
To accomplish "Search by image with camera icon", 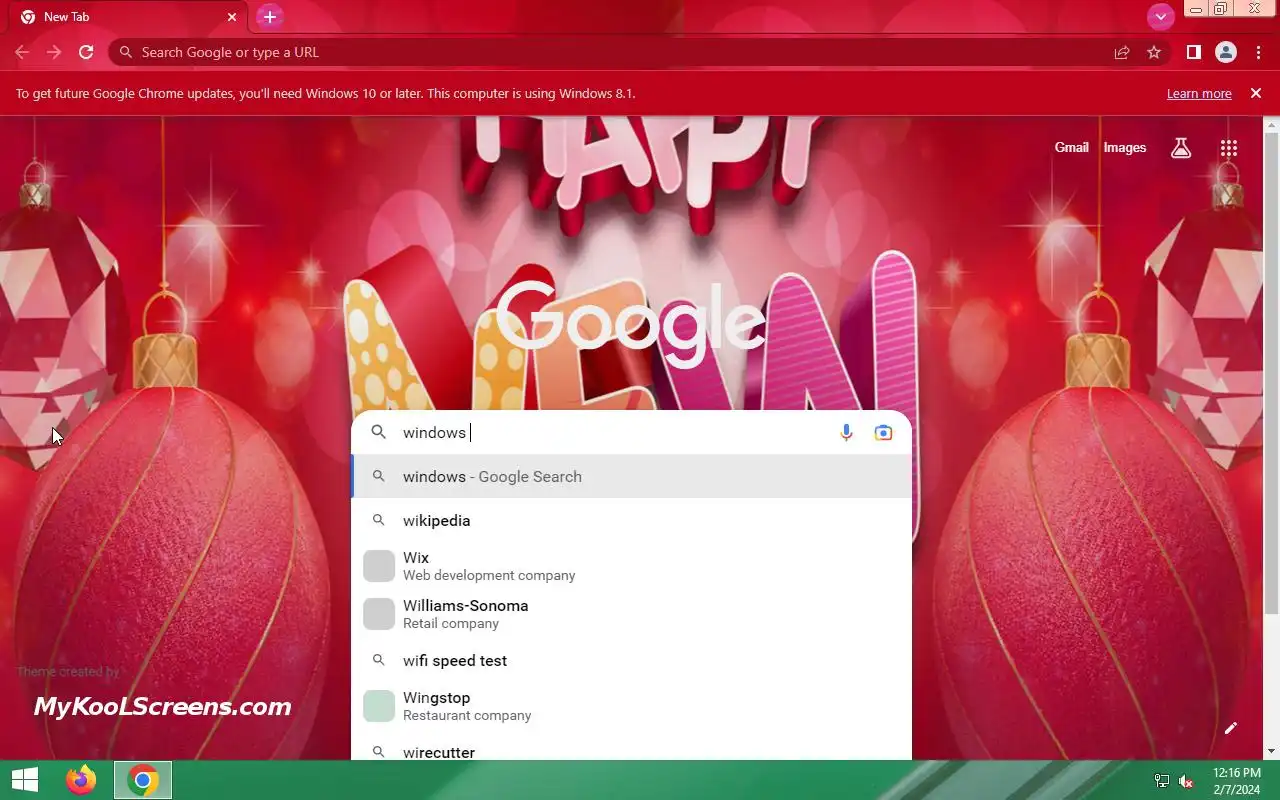I will (x=883, y=432).
